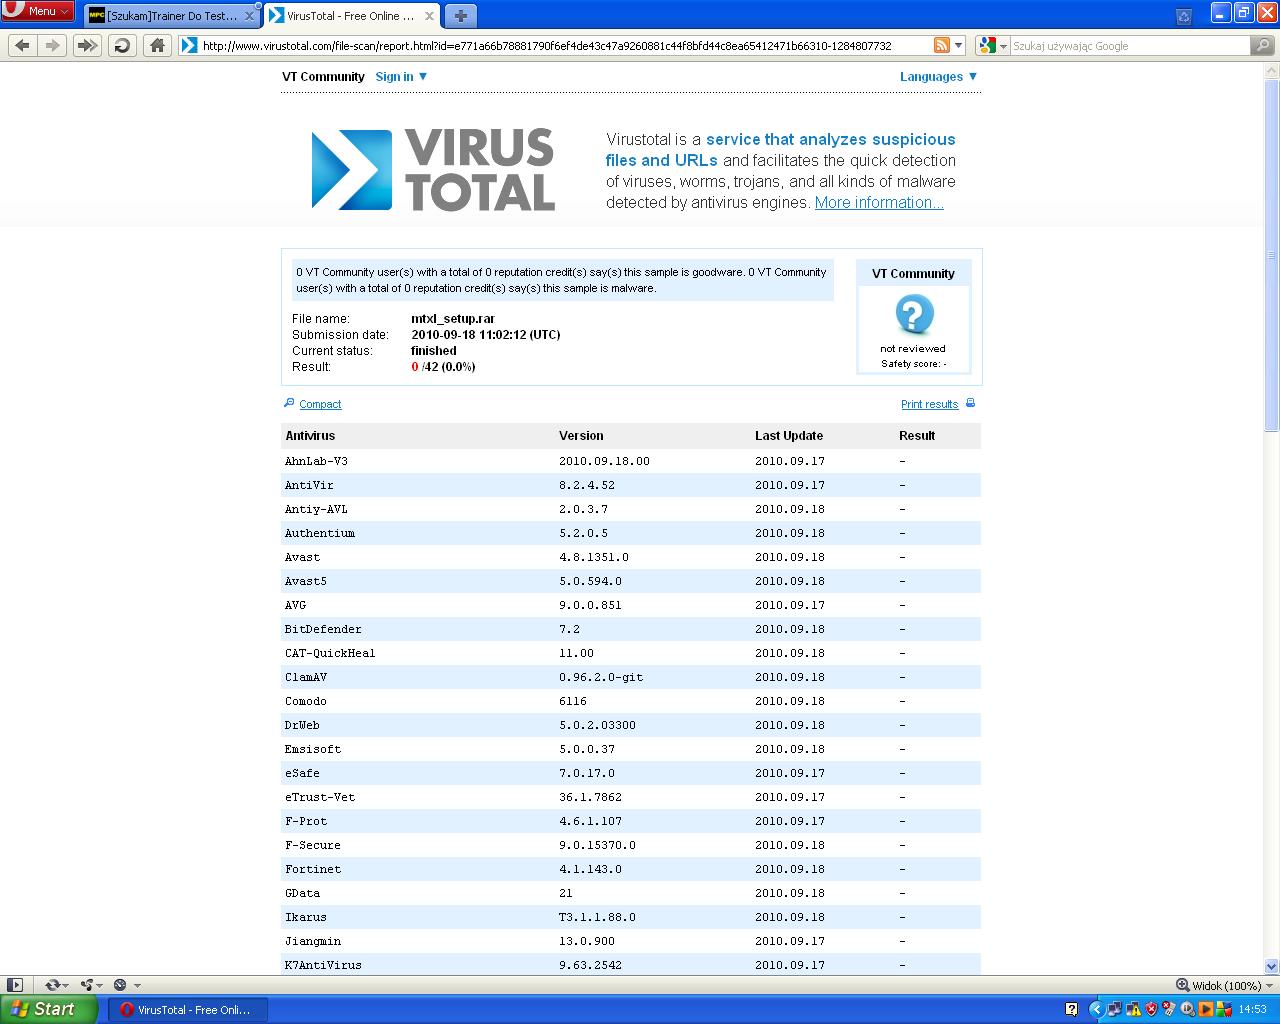1280x1024 pixels.
Task: Click the system clock 14:53
Action: tap(1253, 1009)
